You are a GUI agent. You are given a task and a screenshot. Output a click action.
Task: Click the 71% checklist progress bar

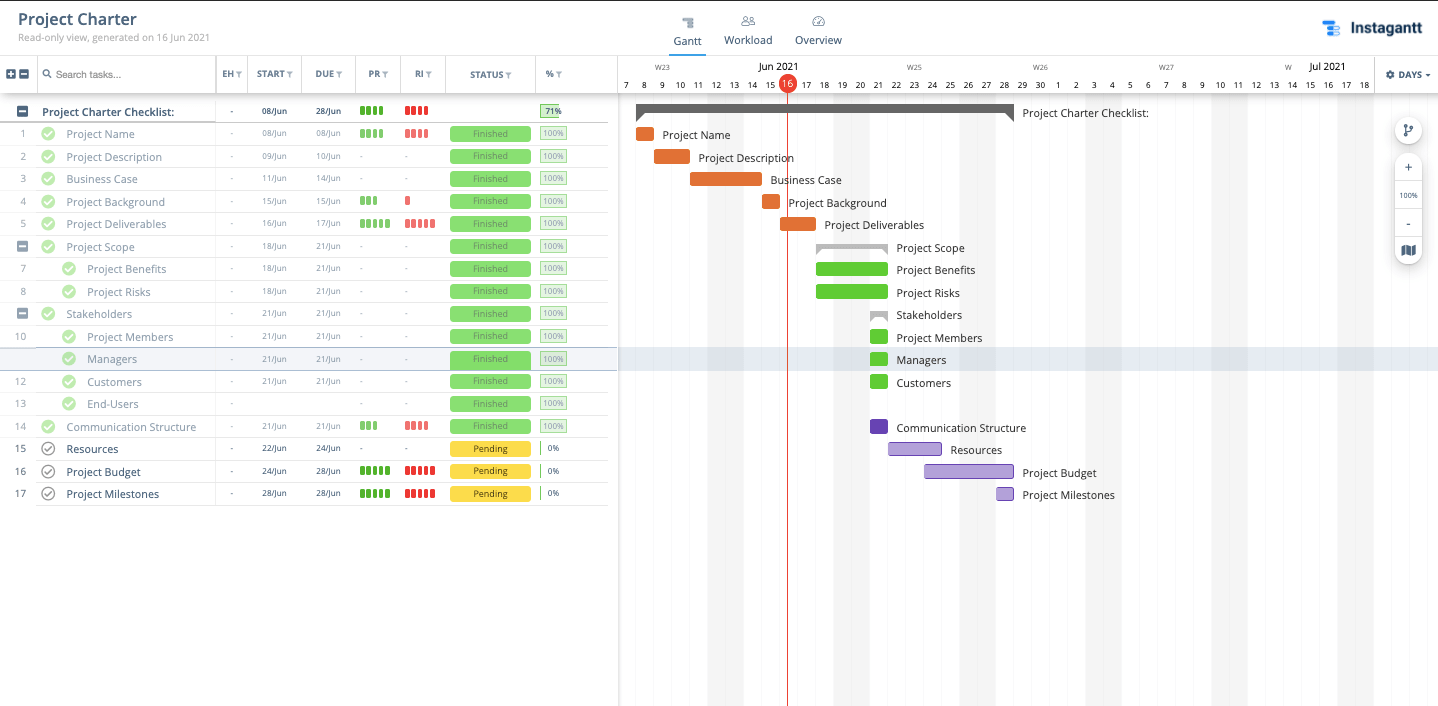(552, 111)
